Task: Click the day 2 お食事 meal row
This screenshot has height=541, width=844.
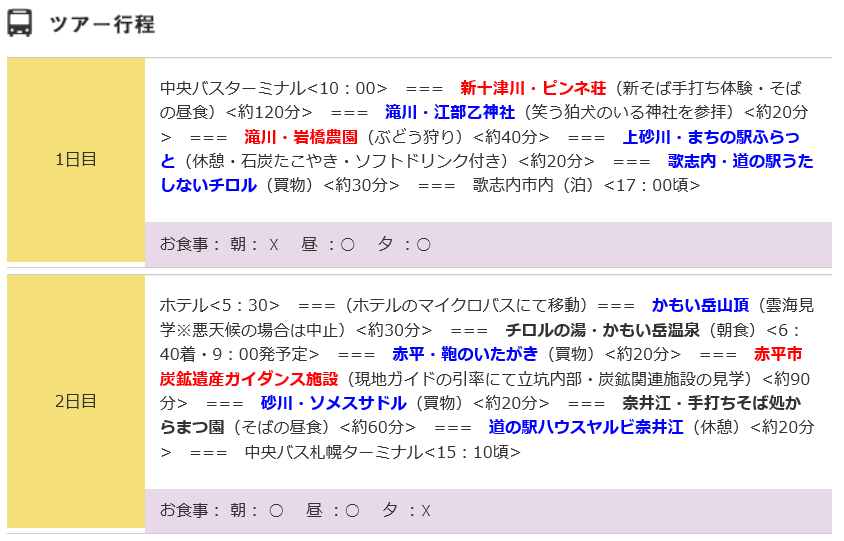Action: point(488,510)
